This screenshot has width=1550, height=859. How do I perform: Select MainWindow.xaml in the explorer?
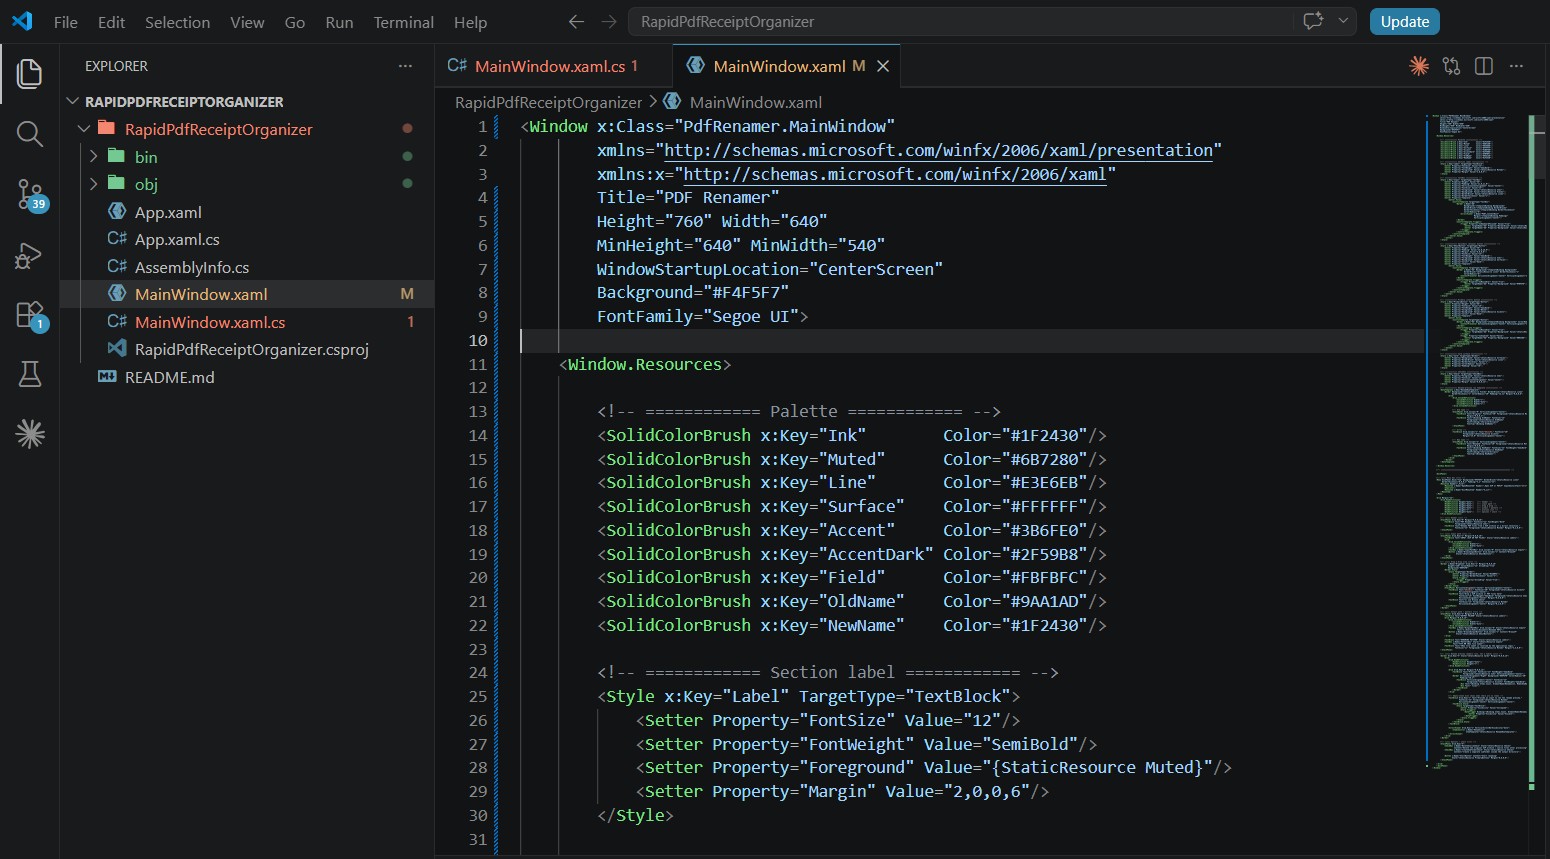(x=247, y=294)
